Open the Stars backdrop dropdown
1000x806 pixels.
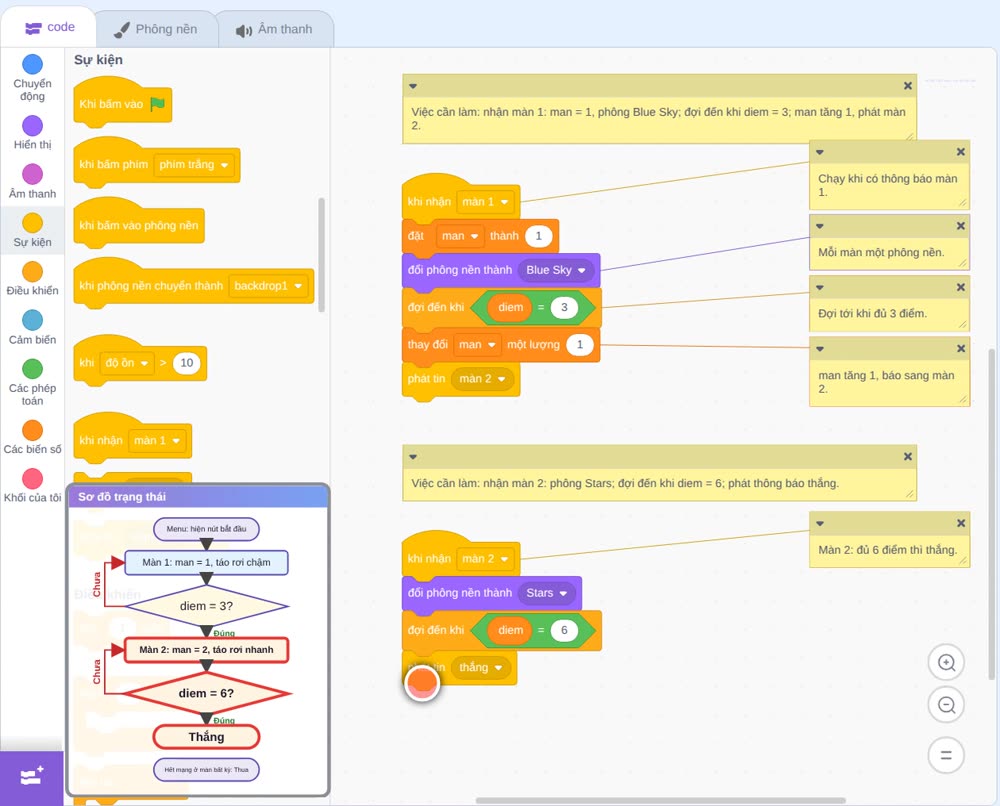coord(546,593)
